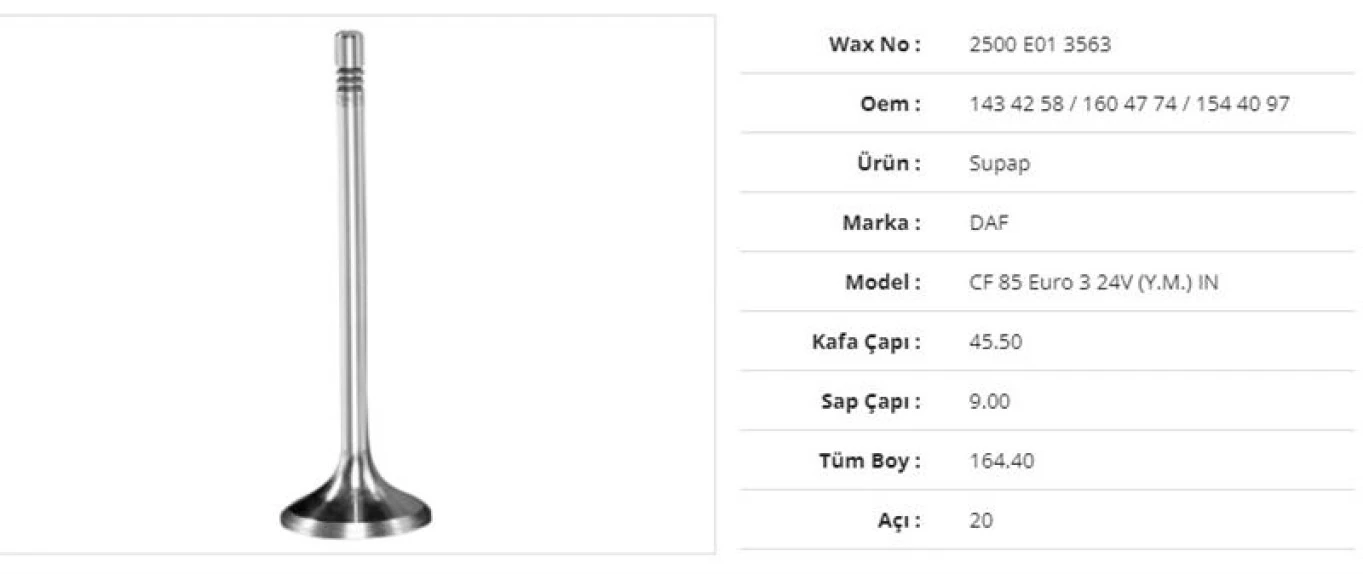Viewport: 1363px width, 574px height.
Task: Click the OEM numbers 143 42 58 value
Action: 1129,103
